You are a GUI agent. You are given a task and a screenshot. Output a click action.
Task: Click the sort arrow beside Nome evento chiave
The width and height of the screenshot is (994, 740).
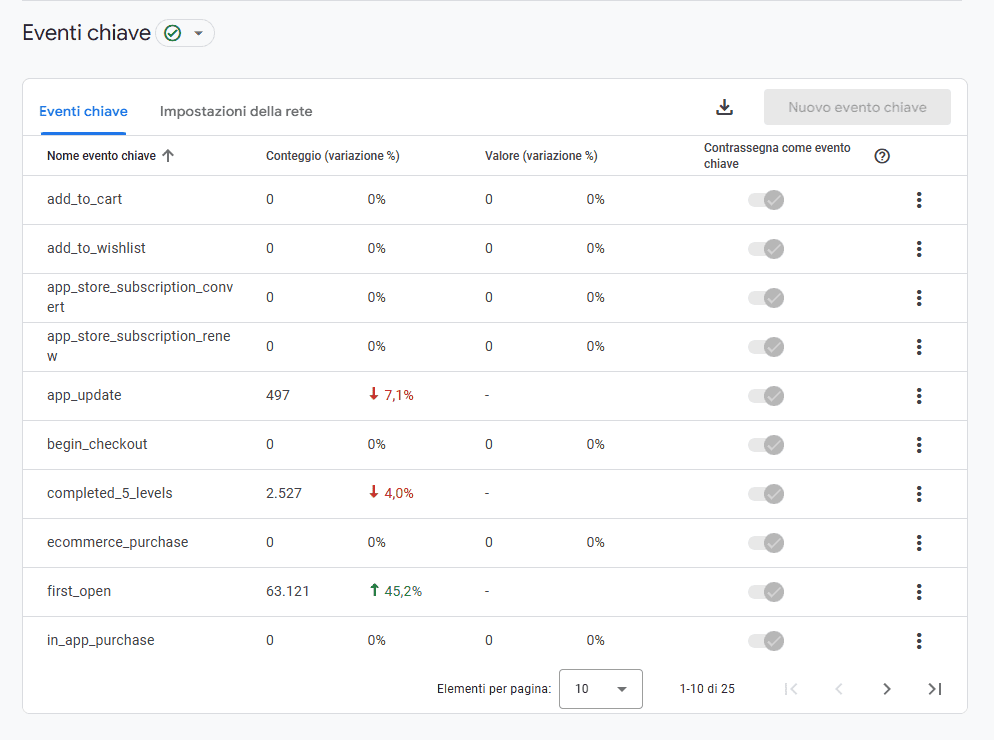pyautogui.click(x=168, y=155)
